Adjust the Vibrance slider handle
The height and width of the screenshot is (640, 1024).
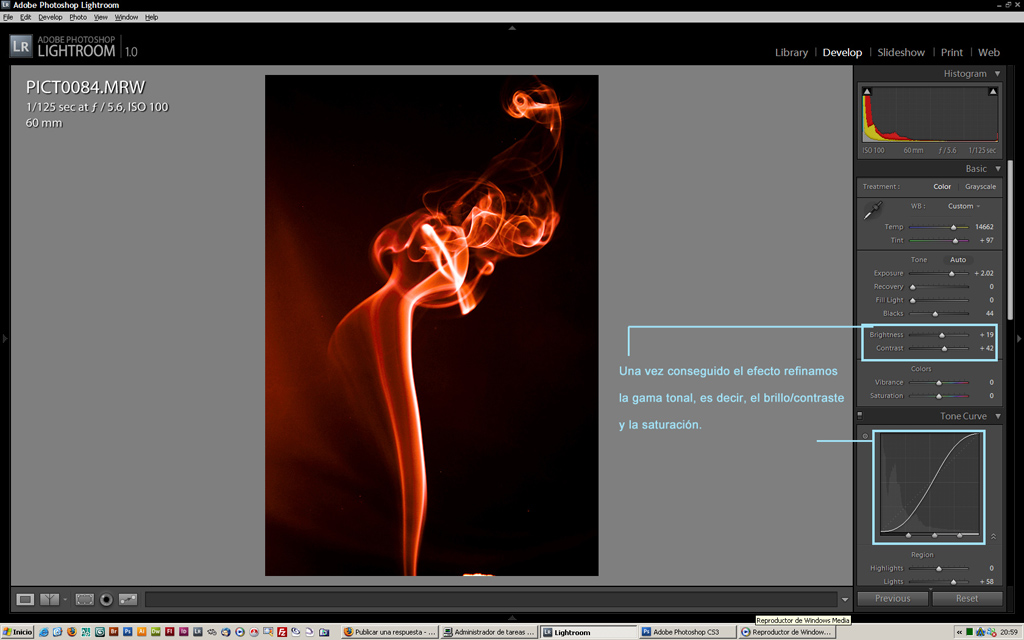[x=939, y=383]
